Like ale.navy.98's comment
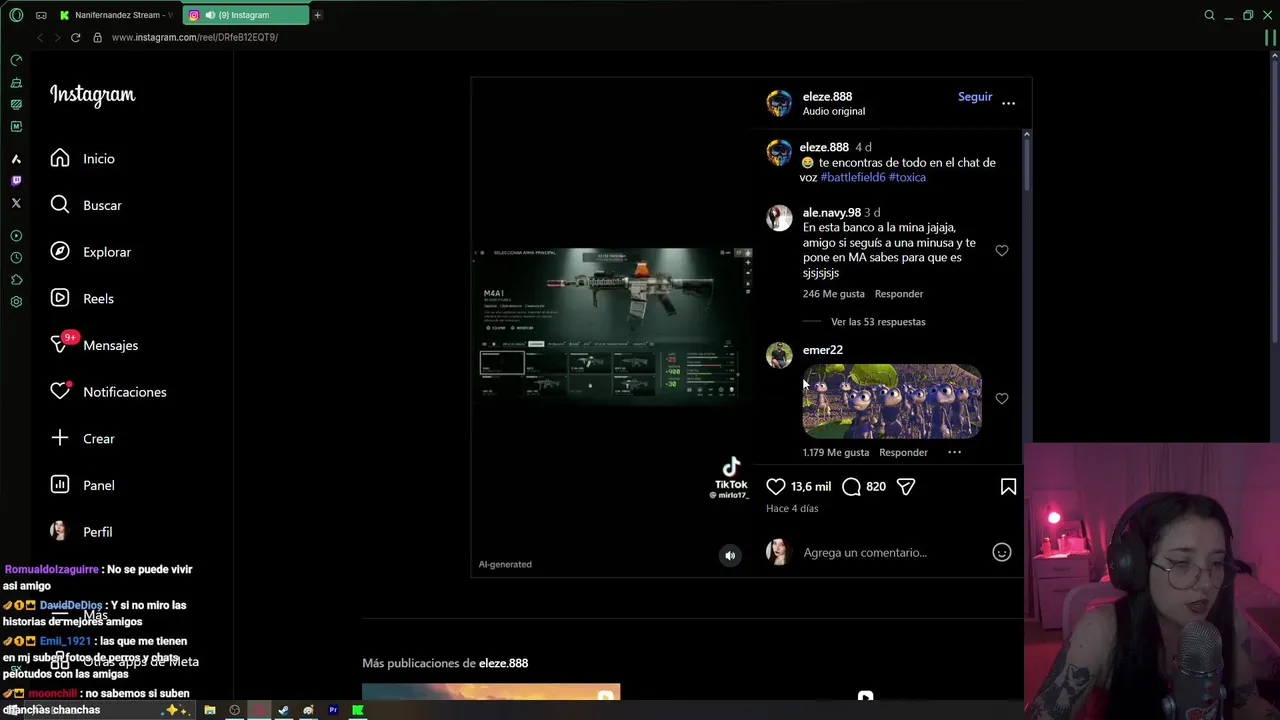This screenshot has height=720, width=1280. [x=1001, y=250]
